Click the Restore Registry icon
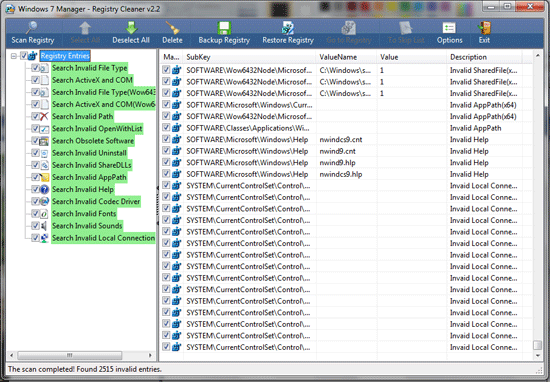 coord(288,27)
